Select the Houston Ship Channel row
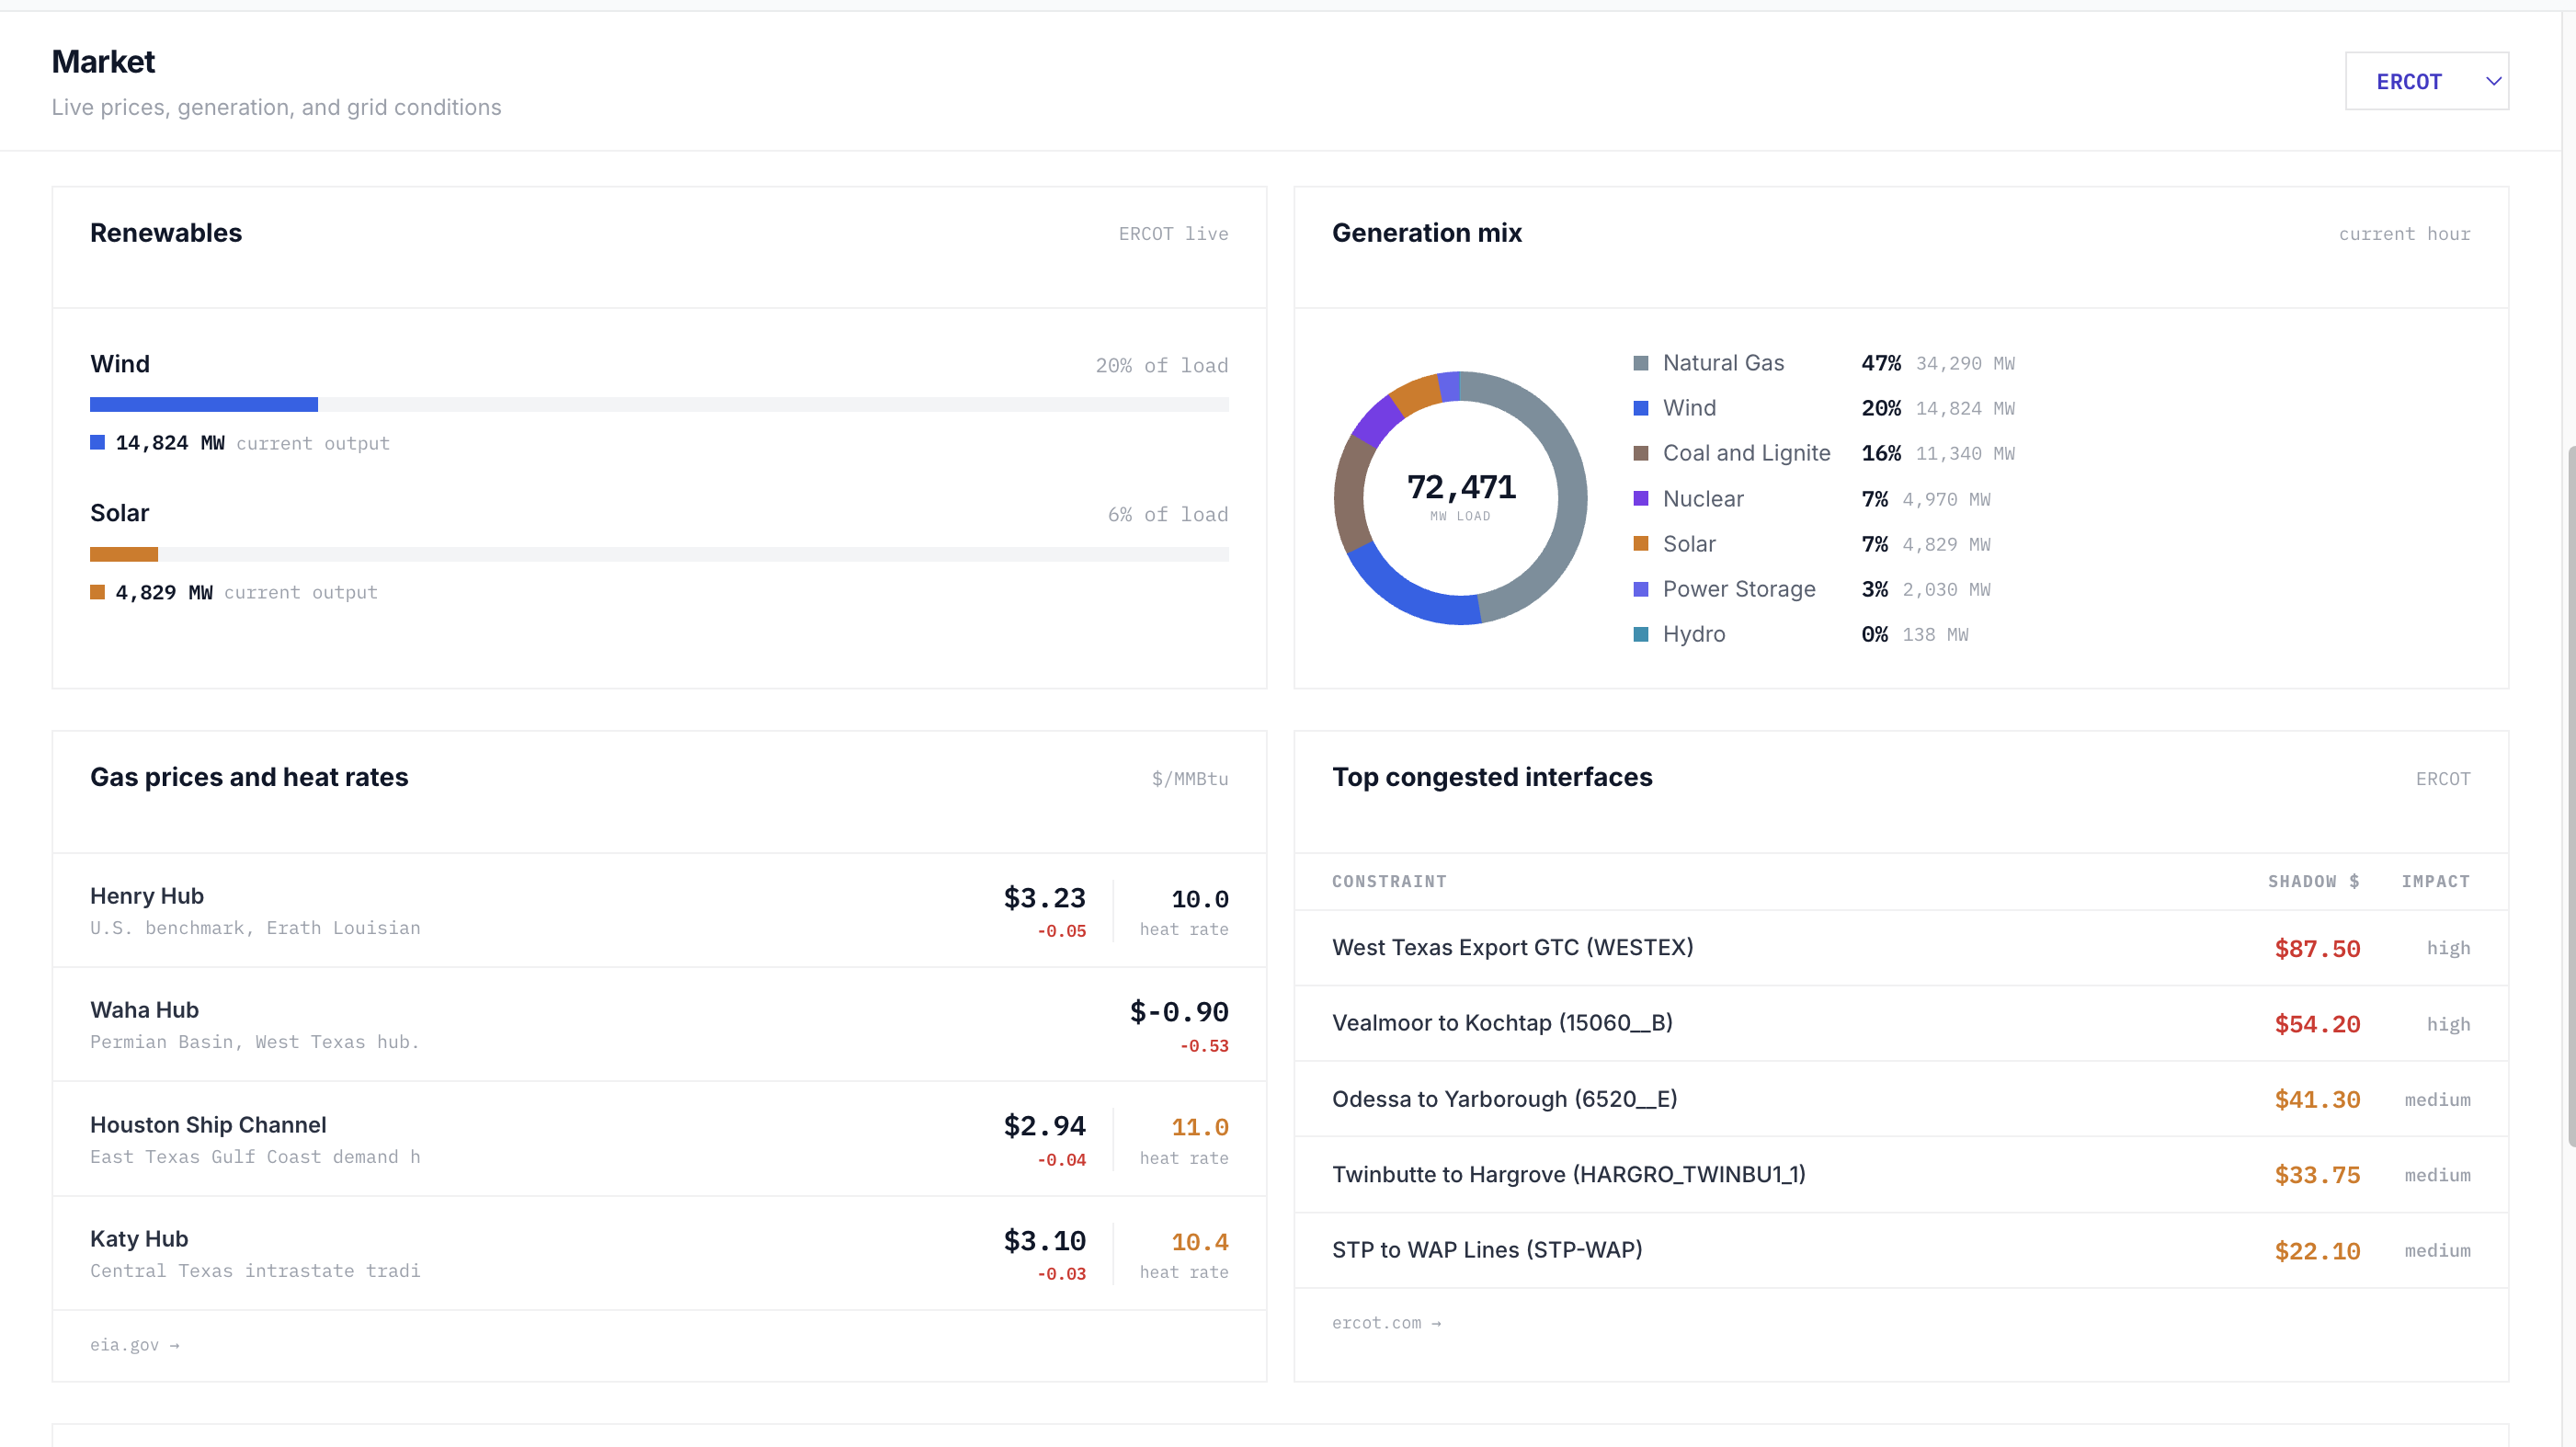The height and width of the screenshot is (1447, 2576). tap(659, 1139)
